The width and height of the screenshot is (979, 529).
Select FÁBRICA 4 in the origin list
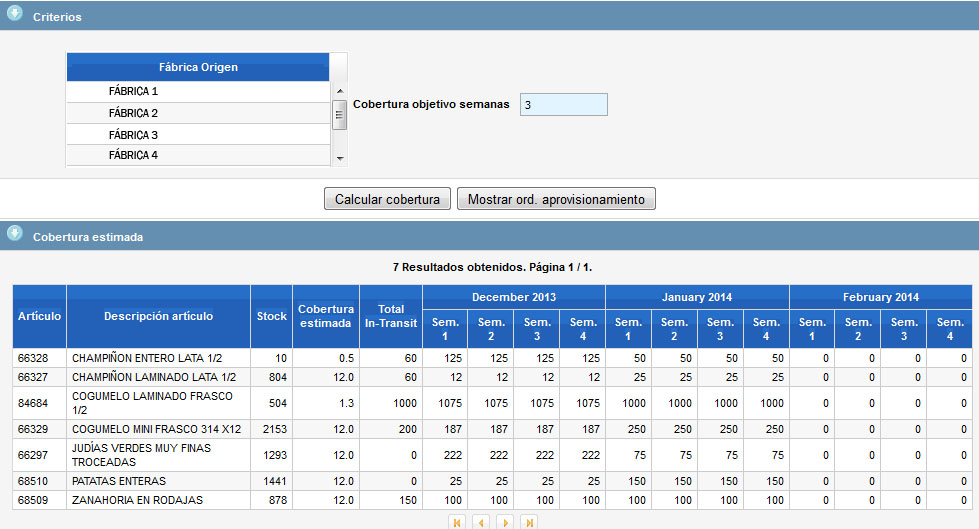click(198, 155)
